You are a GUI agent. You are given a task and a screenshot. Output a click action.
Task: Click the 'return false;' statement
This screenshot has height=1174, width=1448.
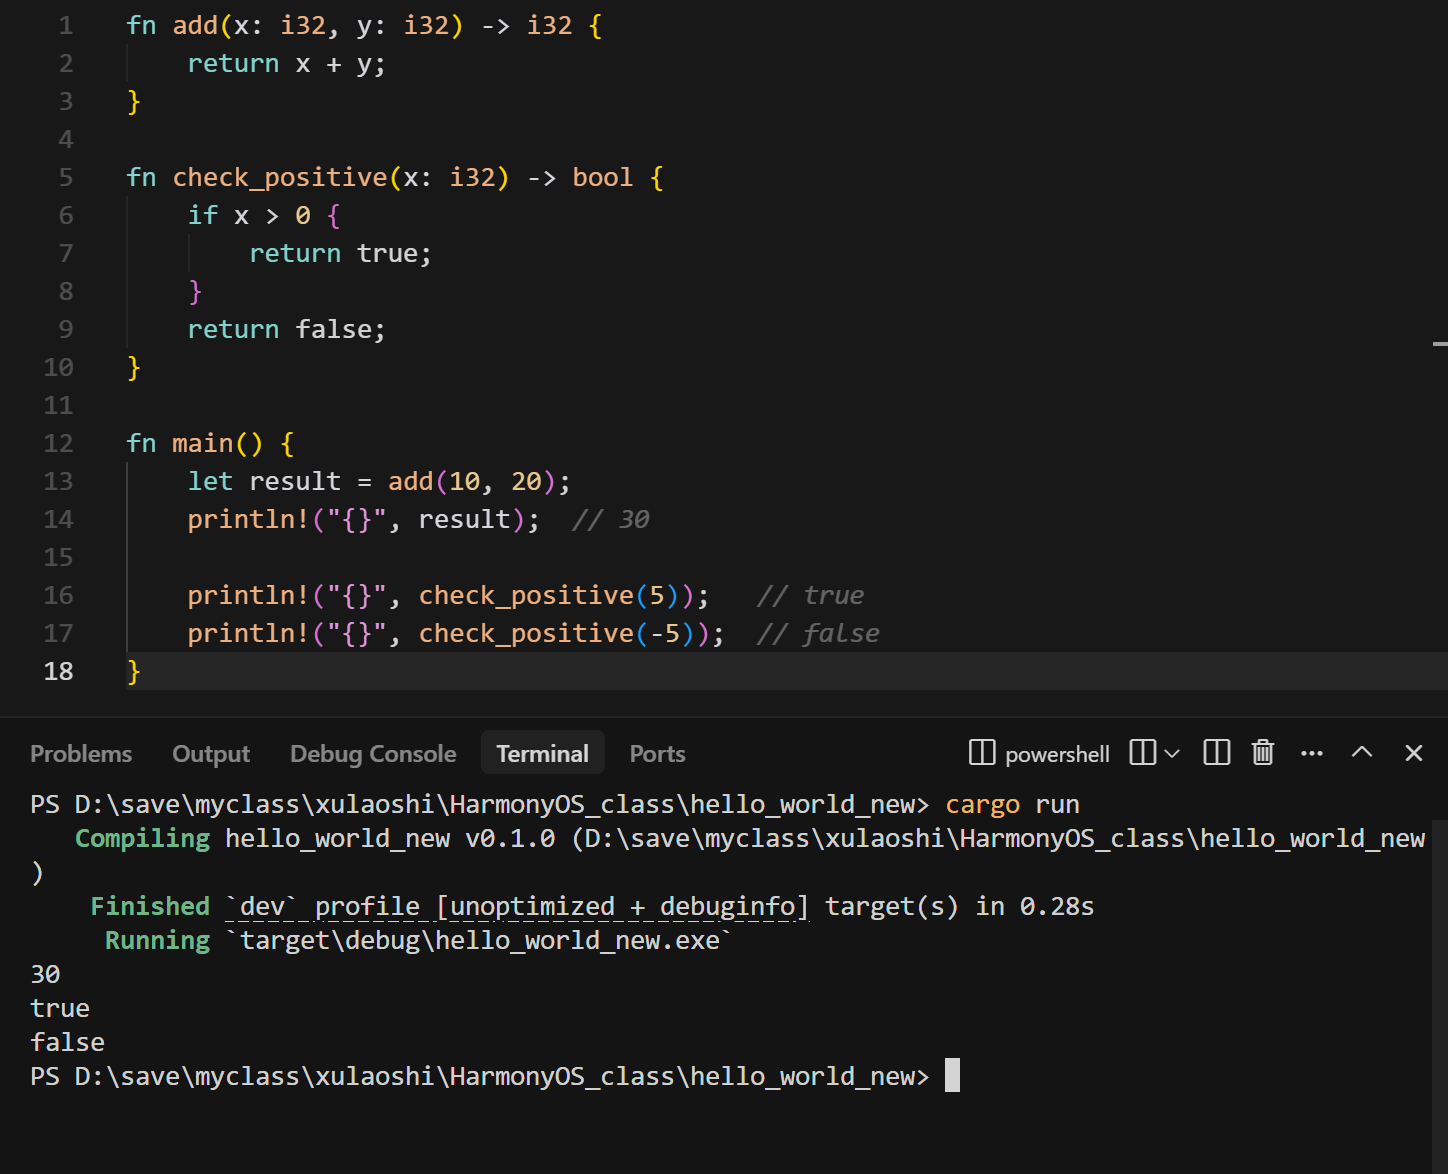click(287, 329)
